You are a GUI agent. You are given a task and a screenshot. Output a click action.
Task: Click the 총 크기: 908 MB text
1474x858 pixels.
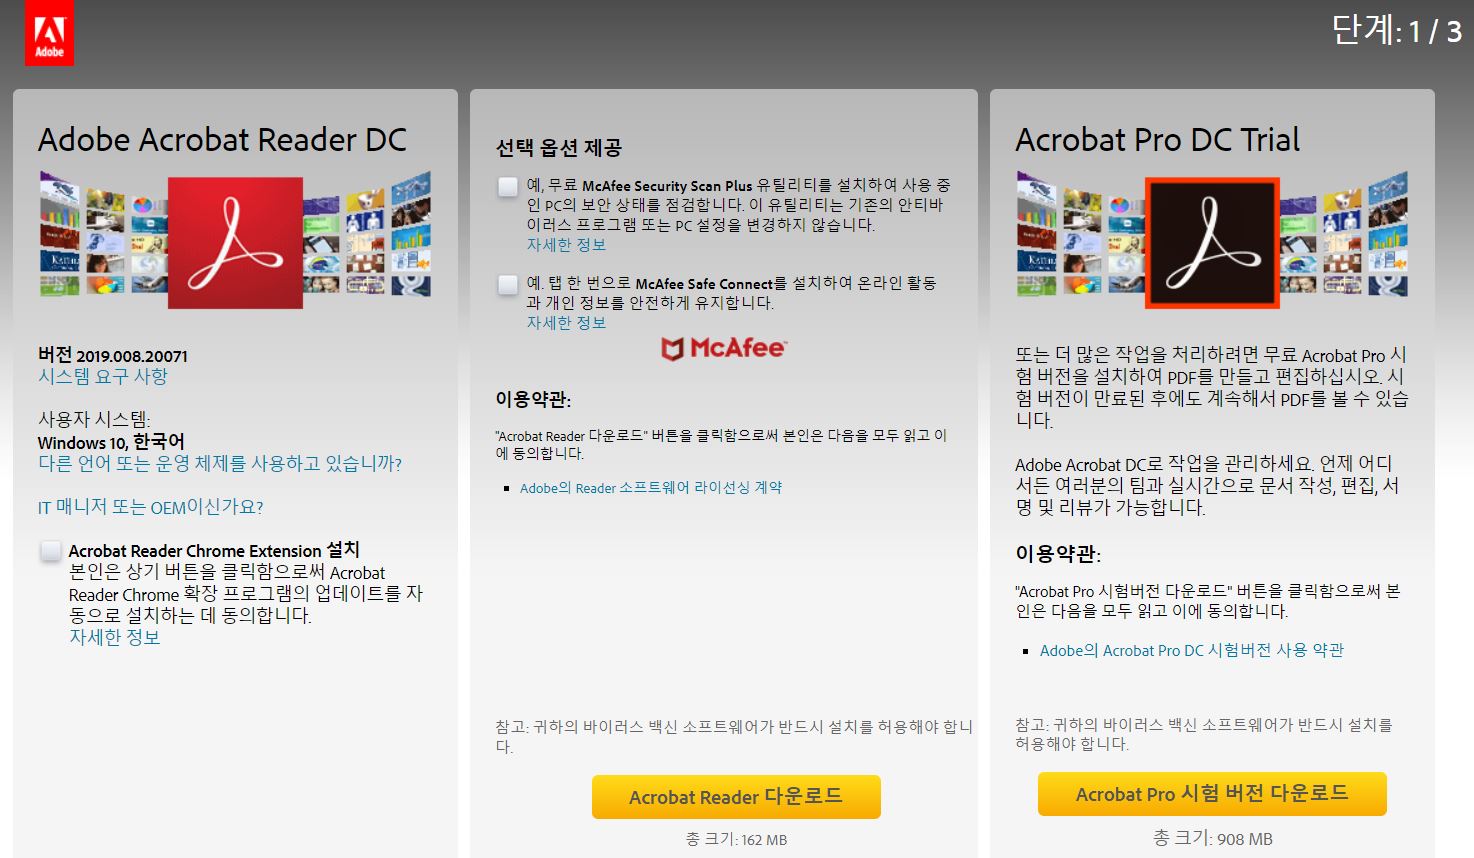click(x=1213, y=839)
